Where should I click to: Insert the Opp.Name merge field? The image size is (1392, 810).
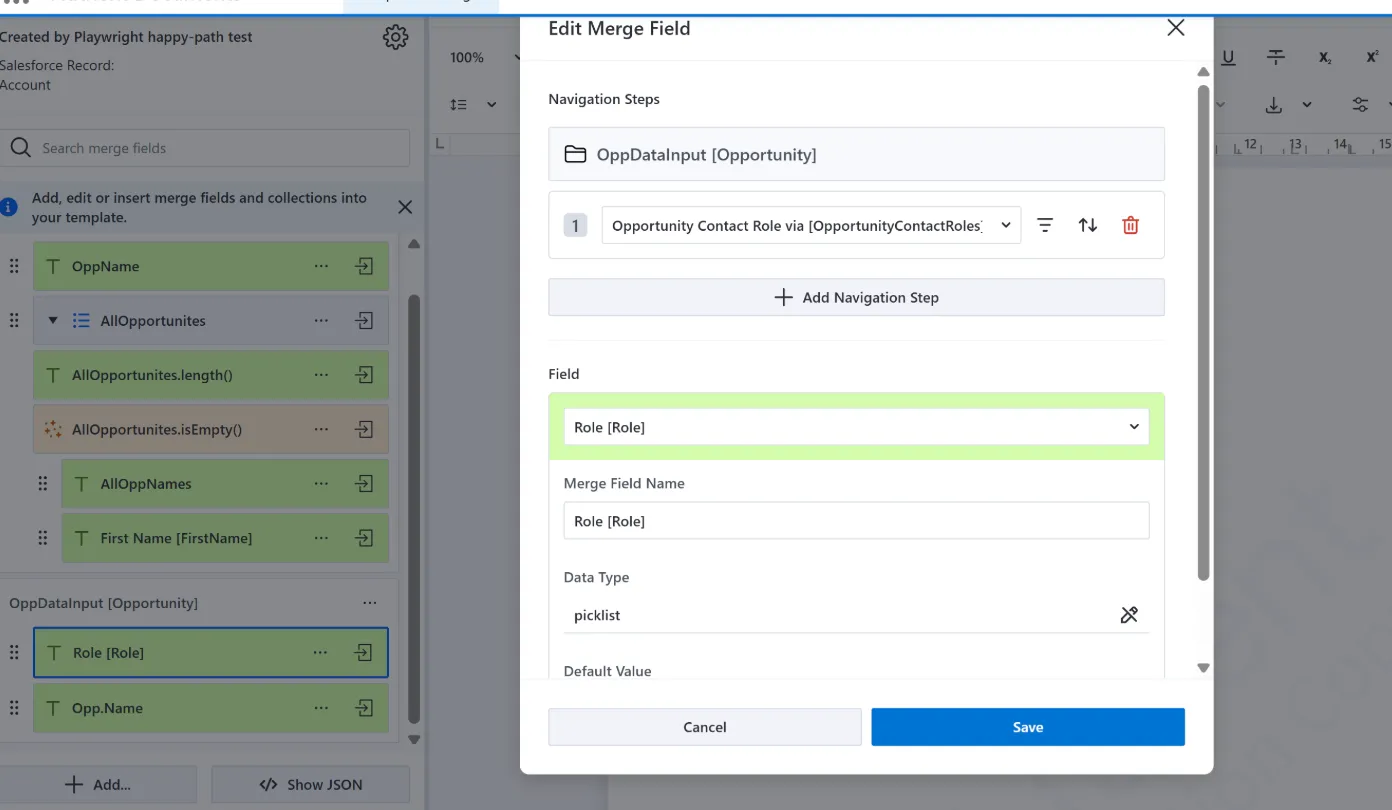pos(365,708)
